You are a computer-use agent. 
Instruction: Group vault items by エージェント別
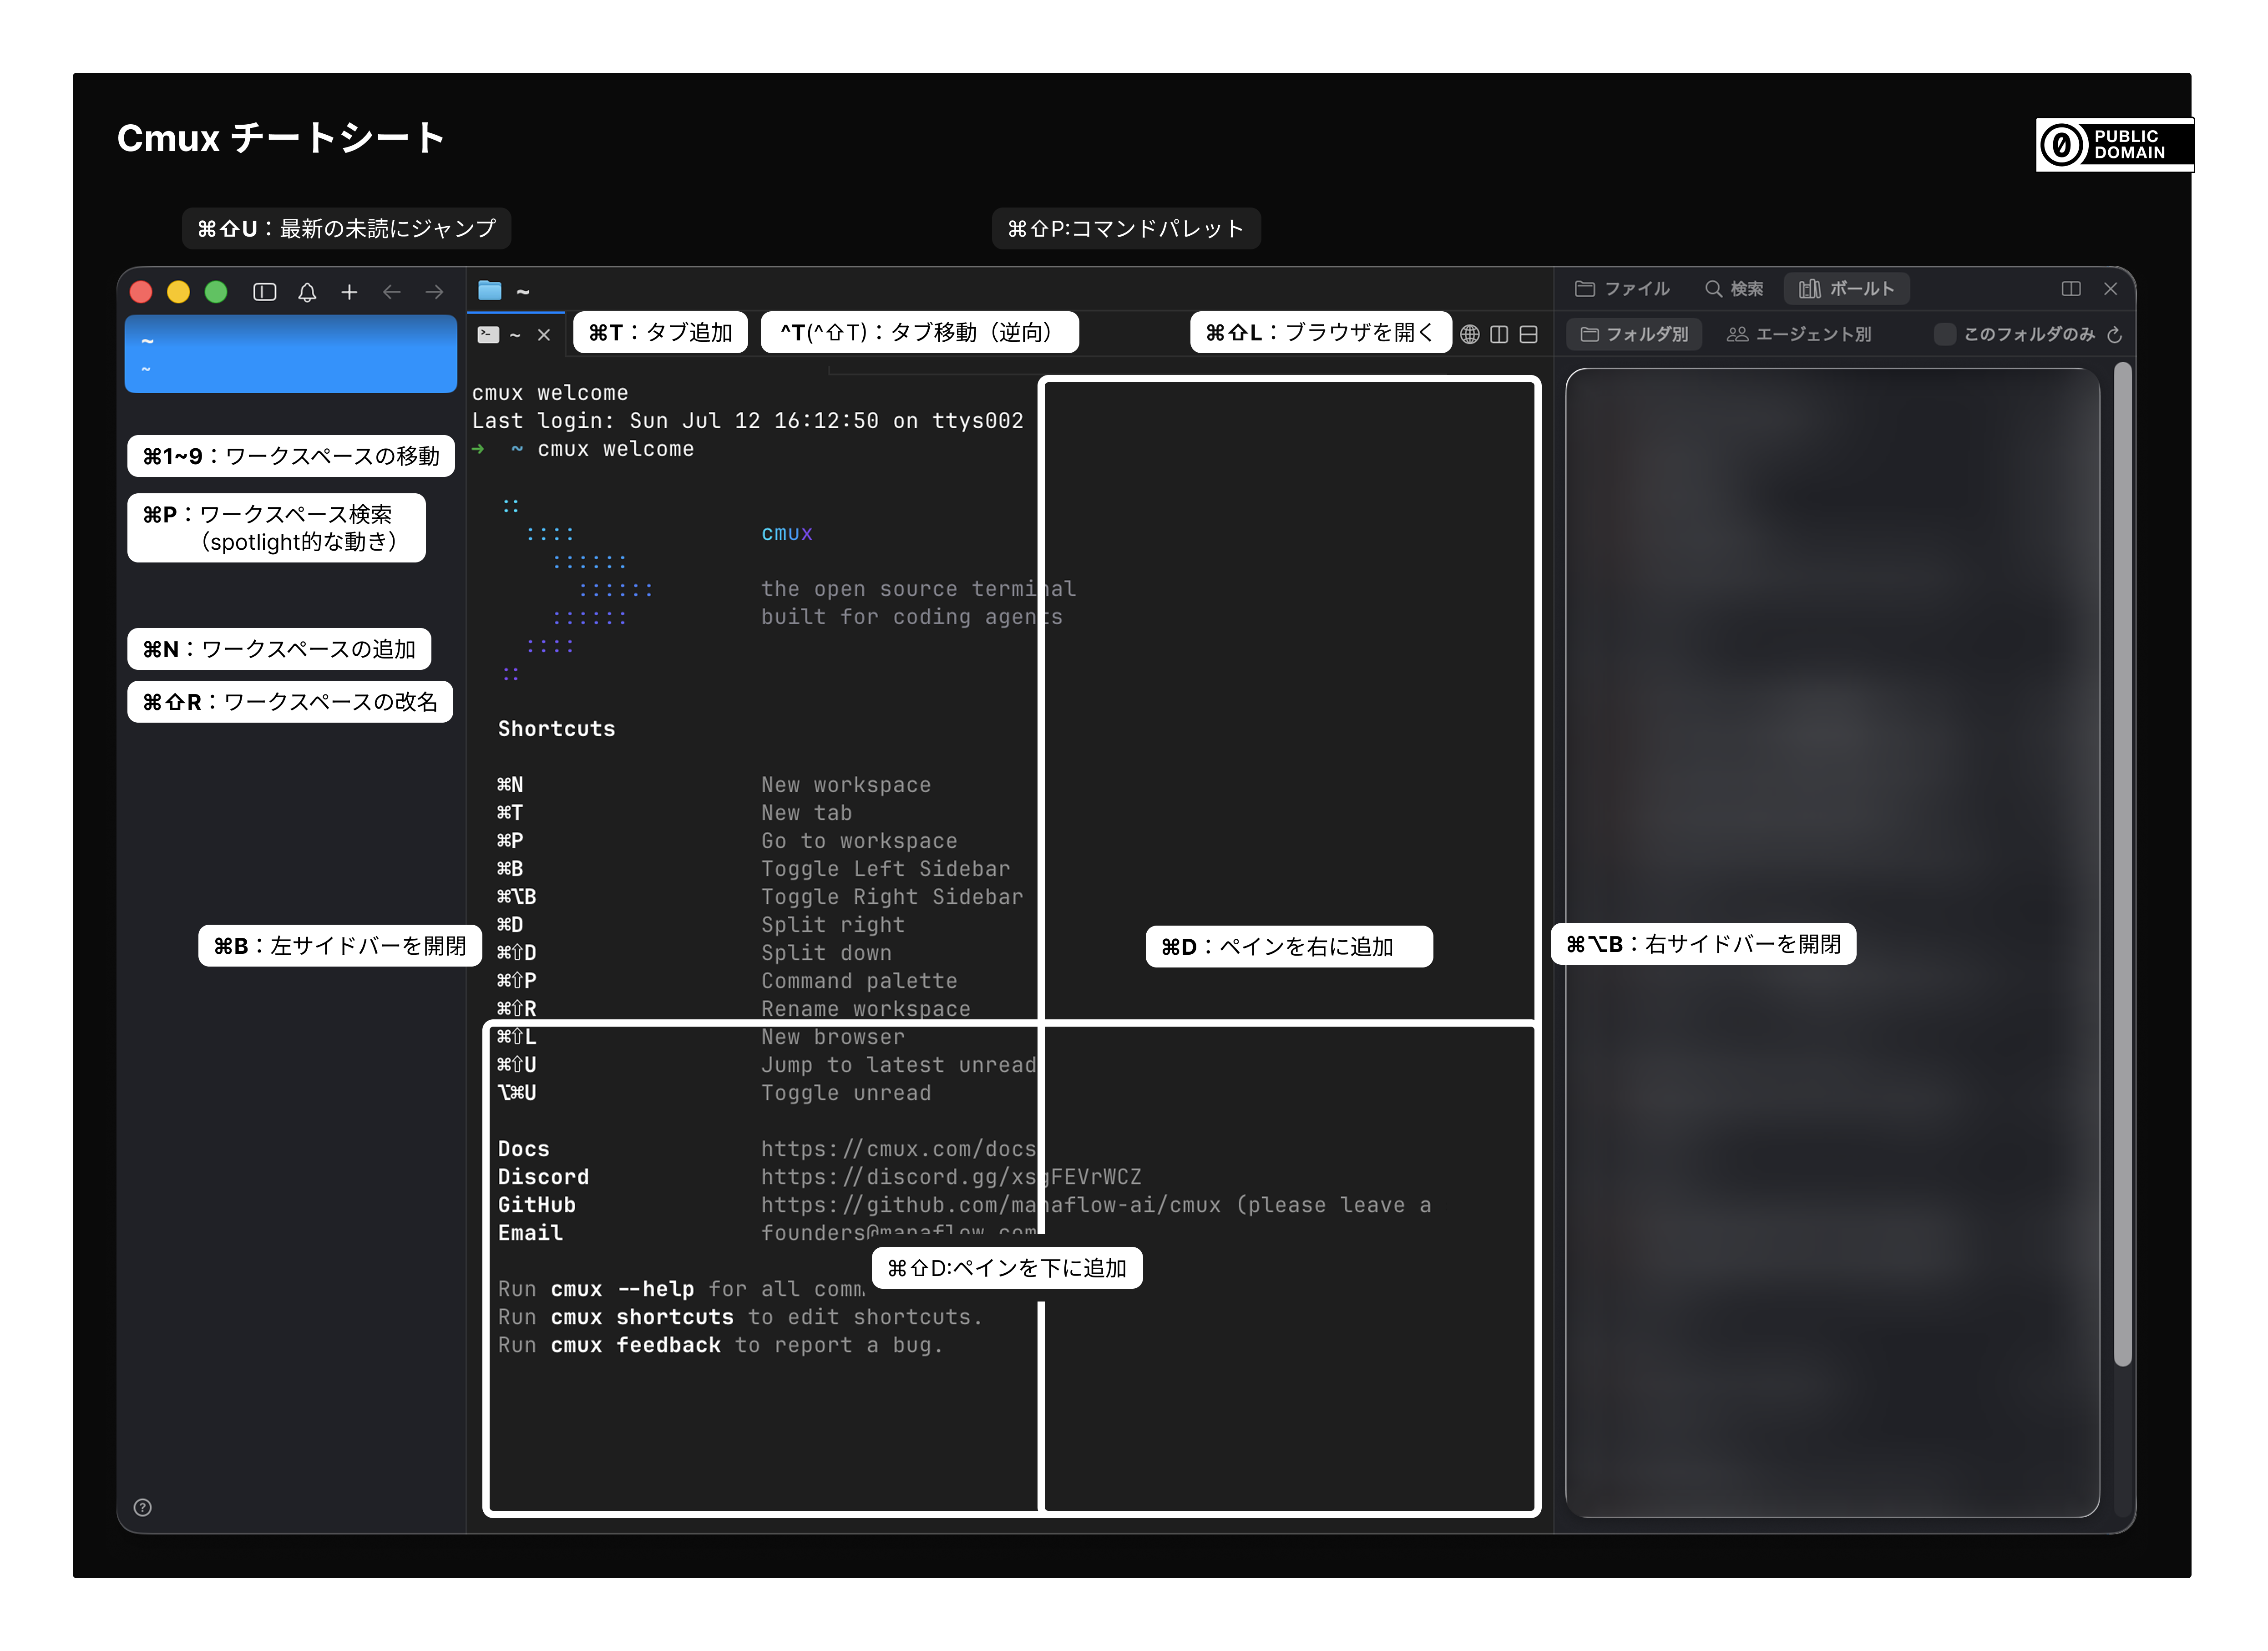(1799, 334)
